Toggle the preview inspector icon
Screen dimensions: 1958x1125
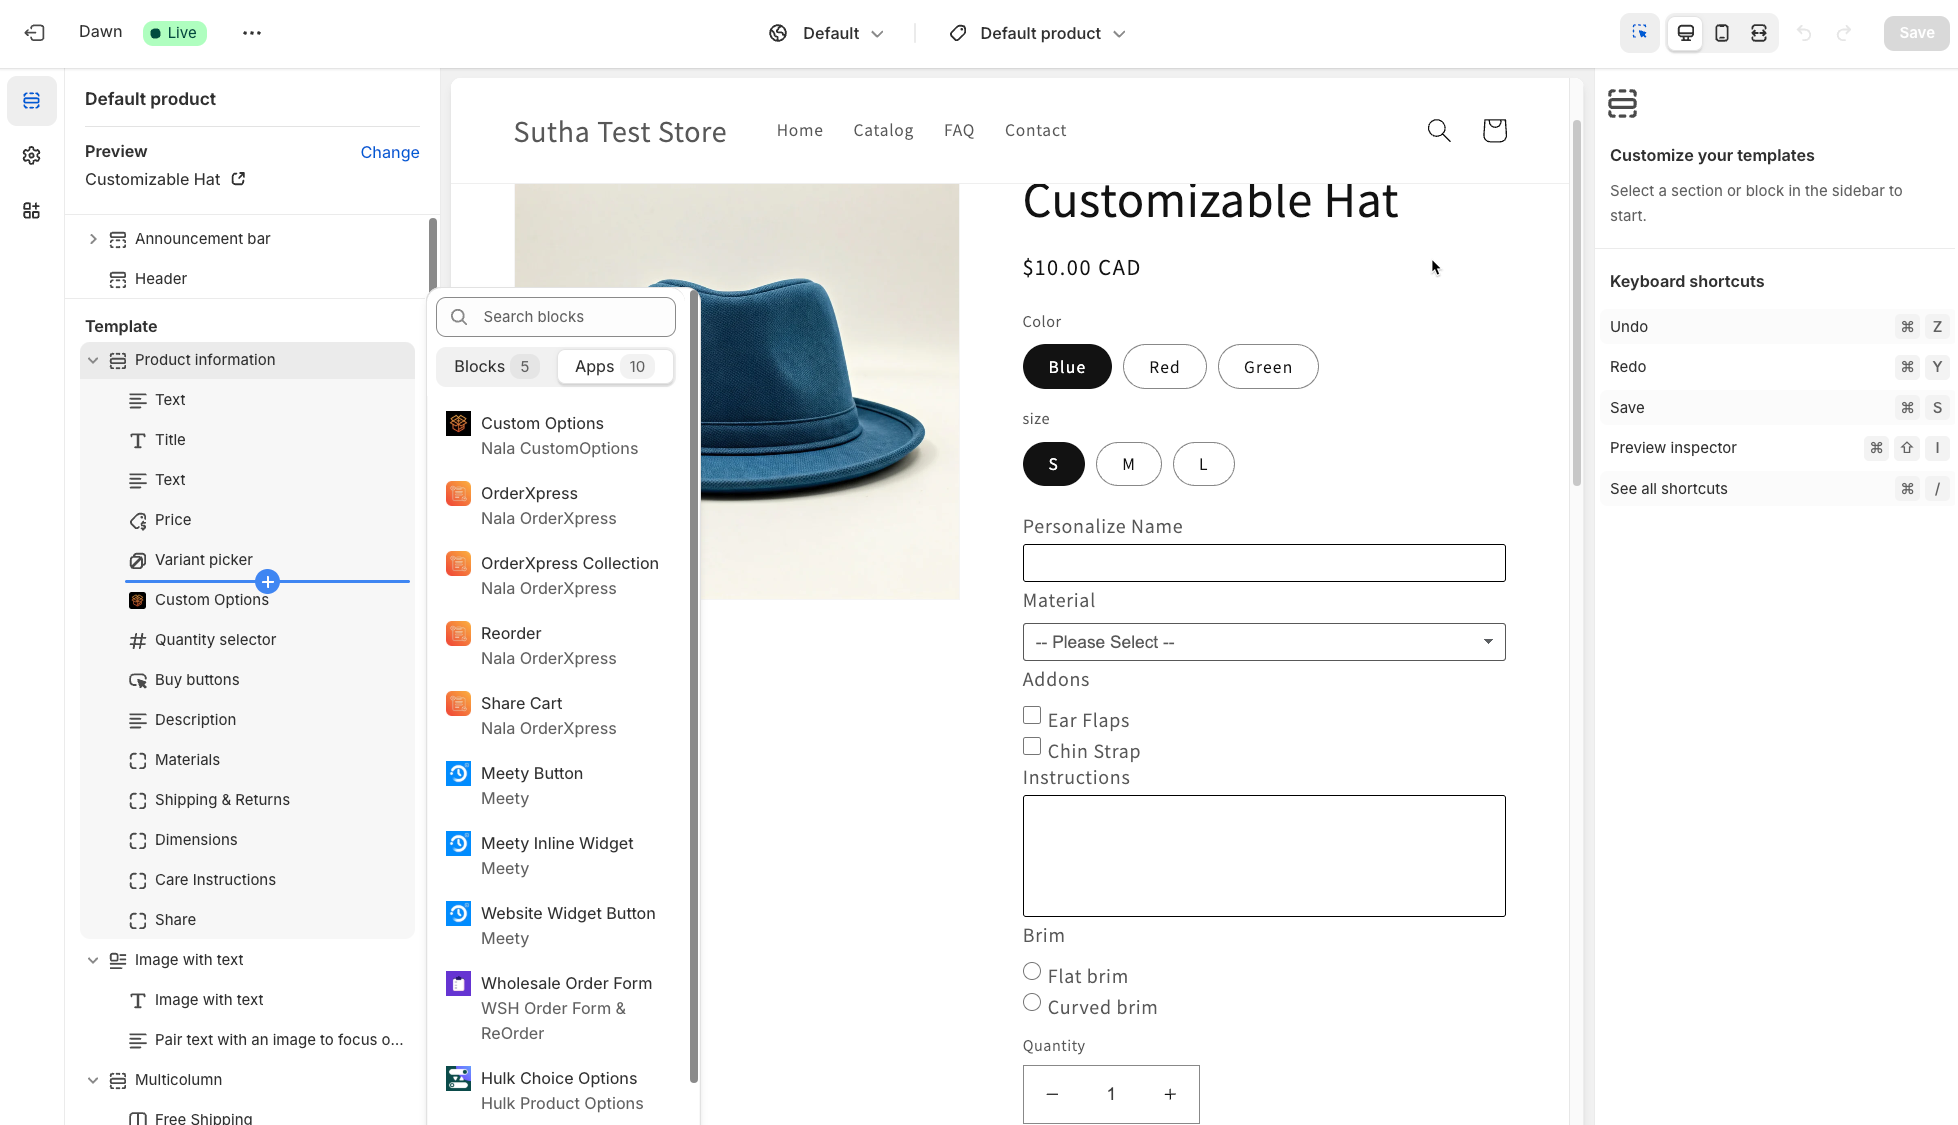pyautogui.click(x=1640, y=33)
